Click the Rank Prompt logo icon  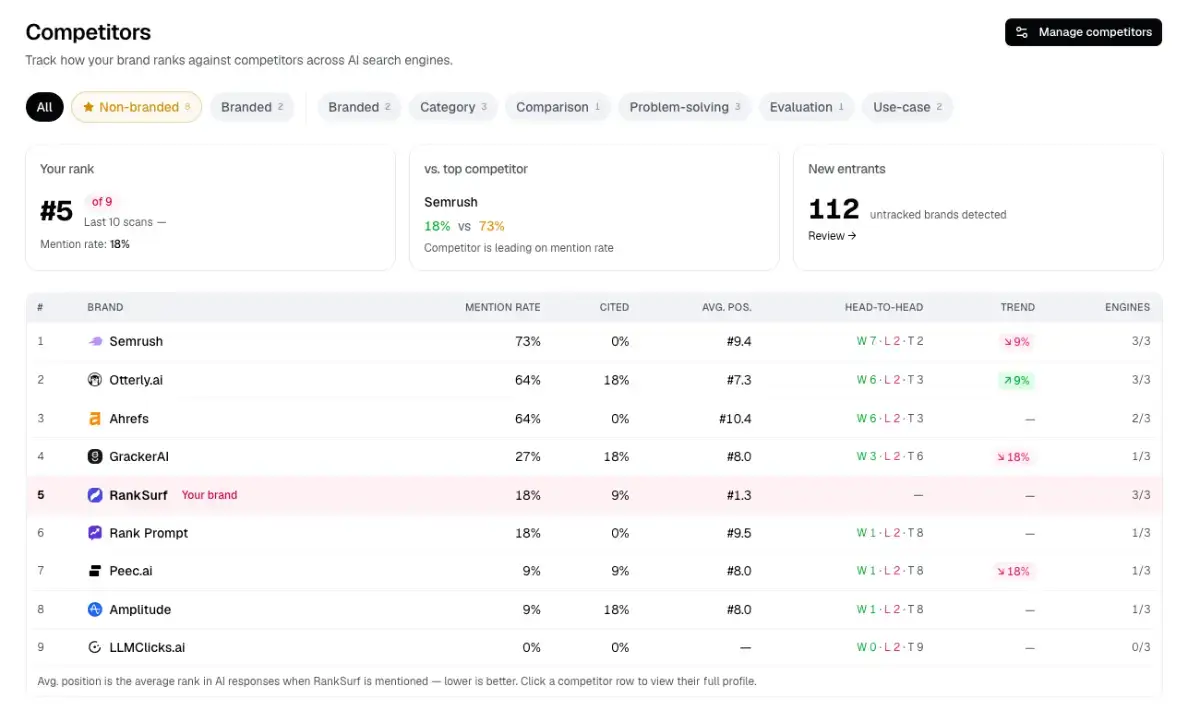pyautogui.click(x=95, y=533)
